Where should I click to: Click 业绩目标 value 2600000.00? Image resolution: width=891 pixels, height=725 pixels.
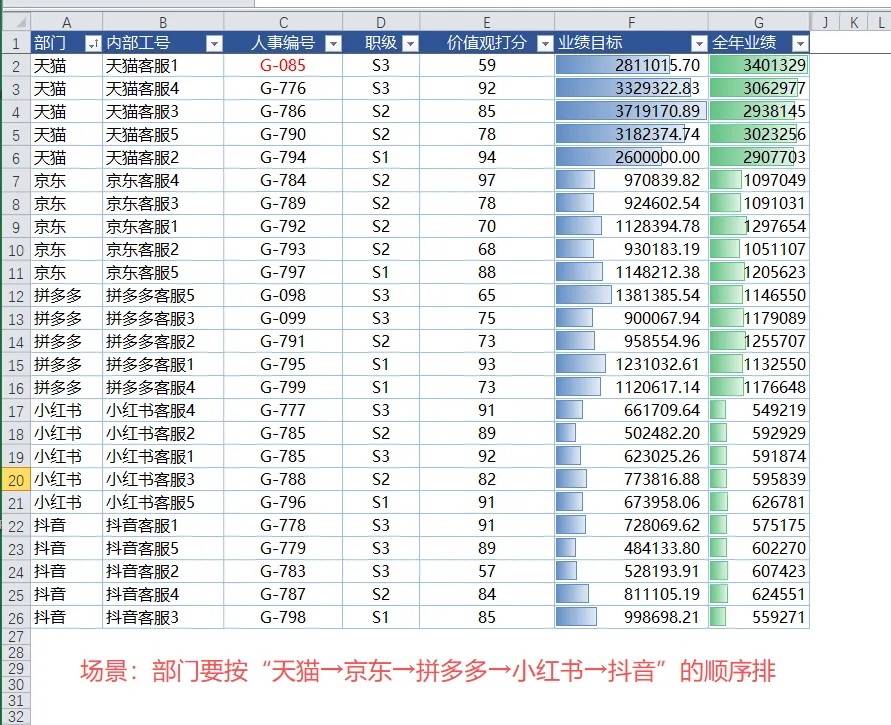click(x=631, y=157)
